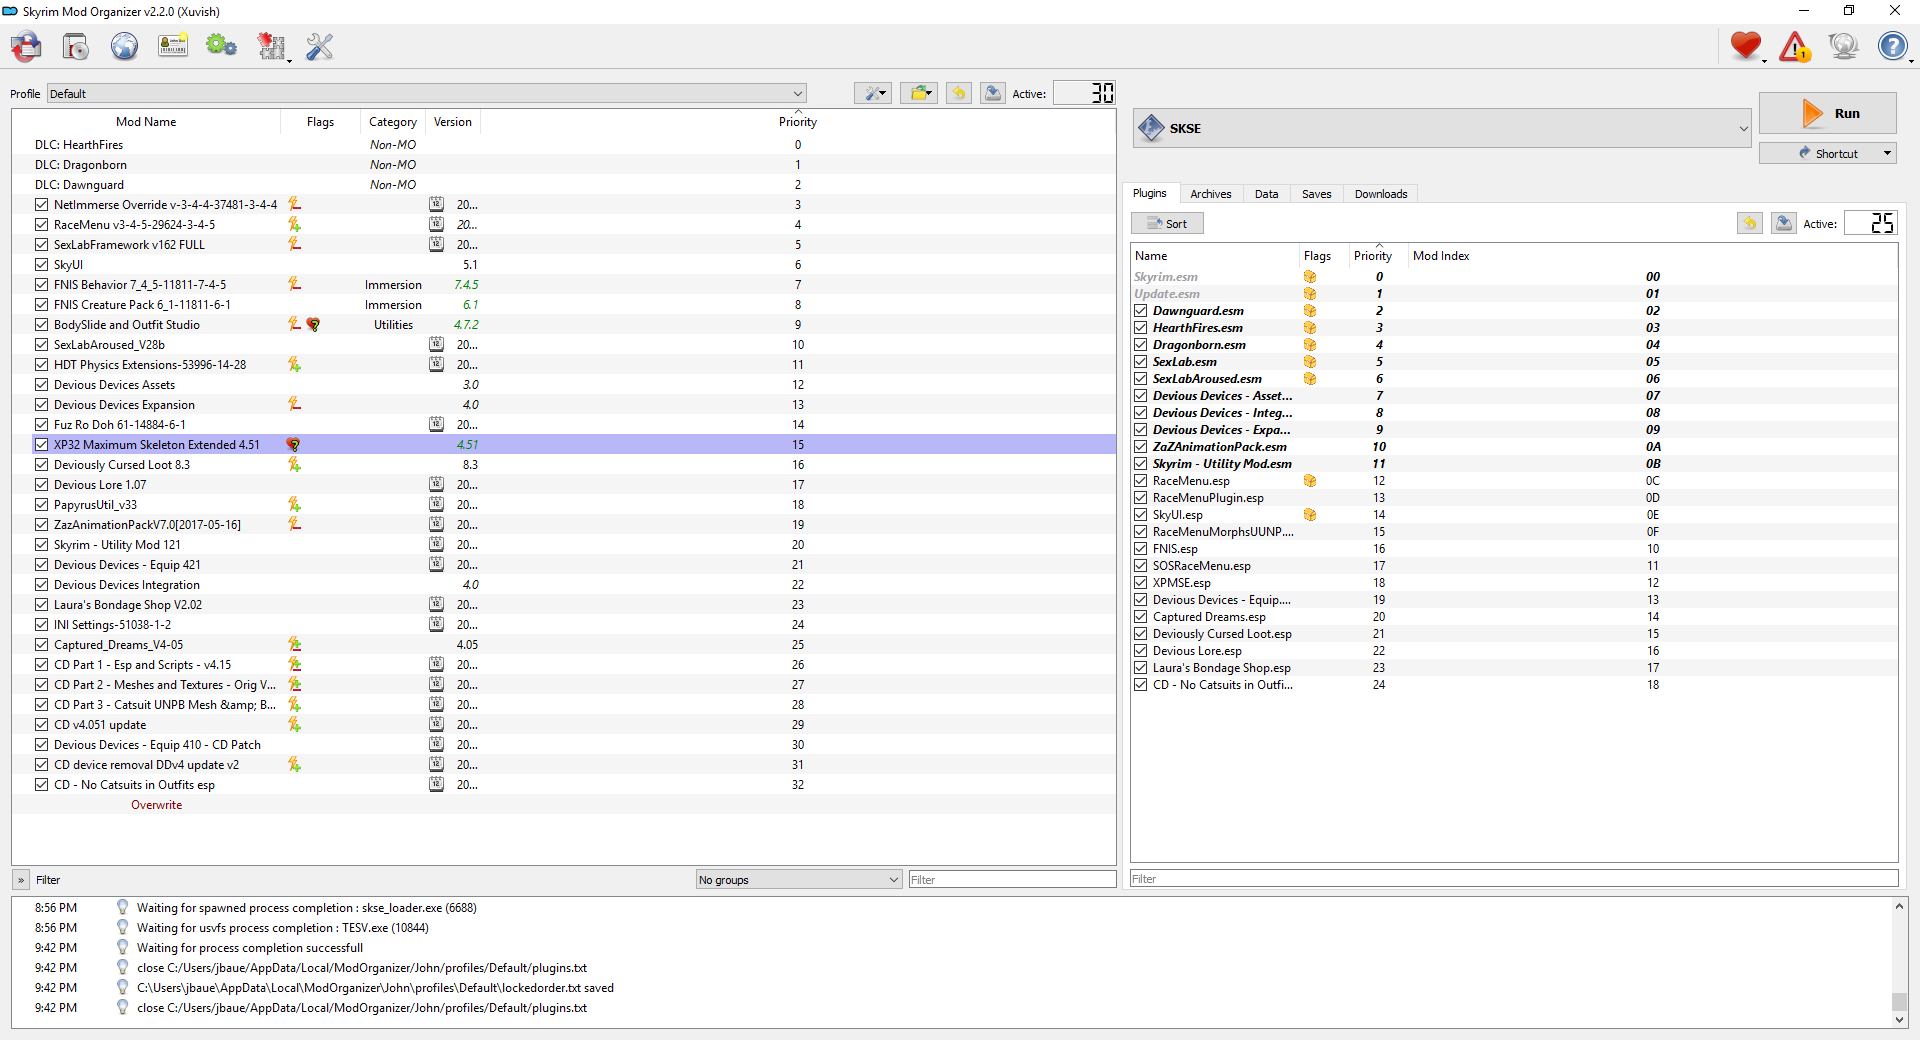
Task: Click the log panel scroll up arrow
Action: (x=1899, y=906)
